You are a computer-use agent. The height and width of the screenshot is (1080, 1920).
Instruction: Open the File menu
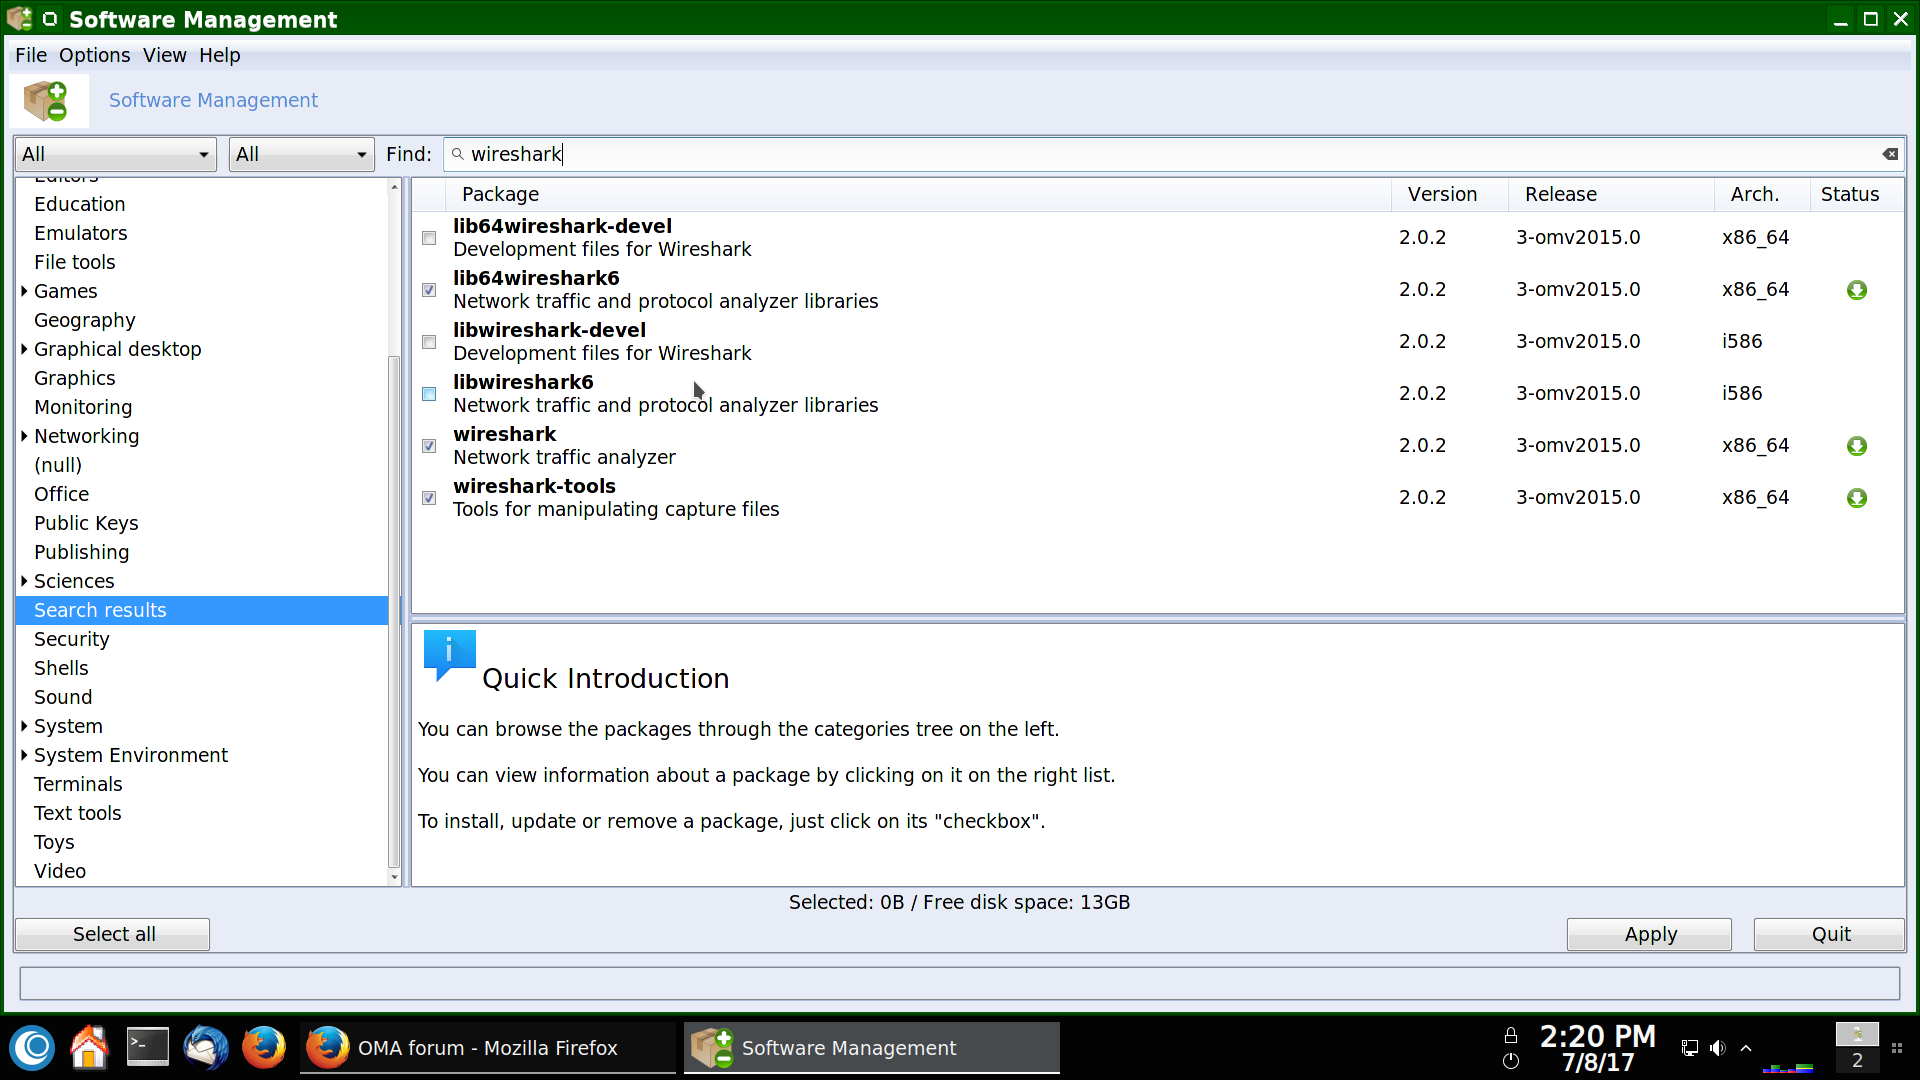click(x=31, y=55)
